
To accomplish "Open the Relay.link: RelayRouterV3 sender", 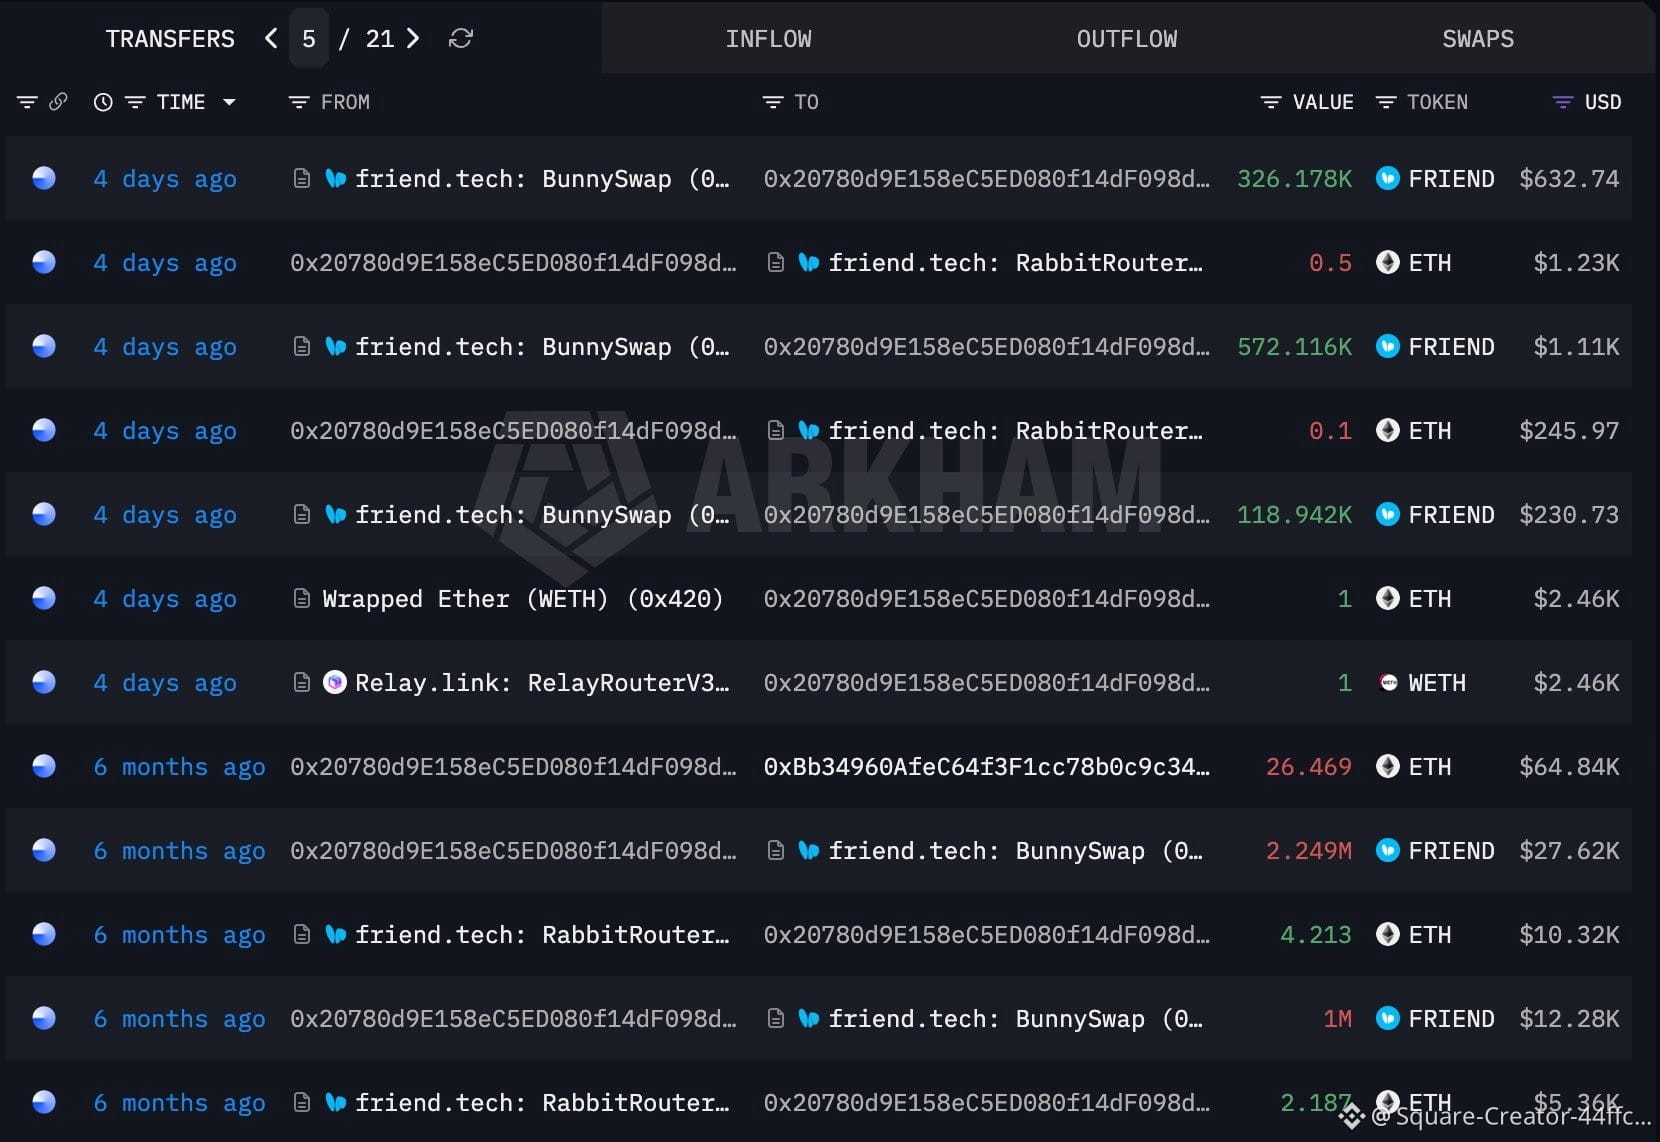I will coord(542,682).
